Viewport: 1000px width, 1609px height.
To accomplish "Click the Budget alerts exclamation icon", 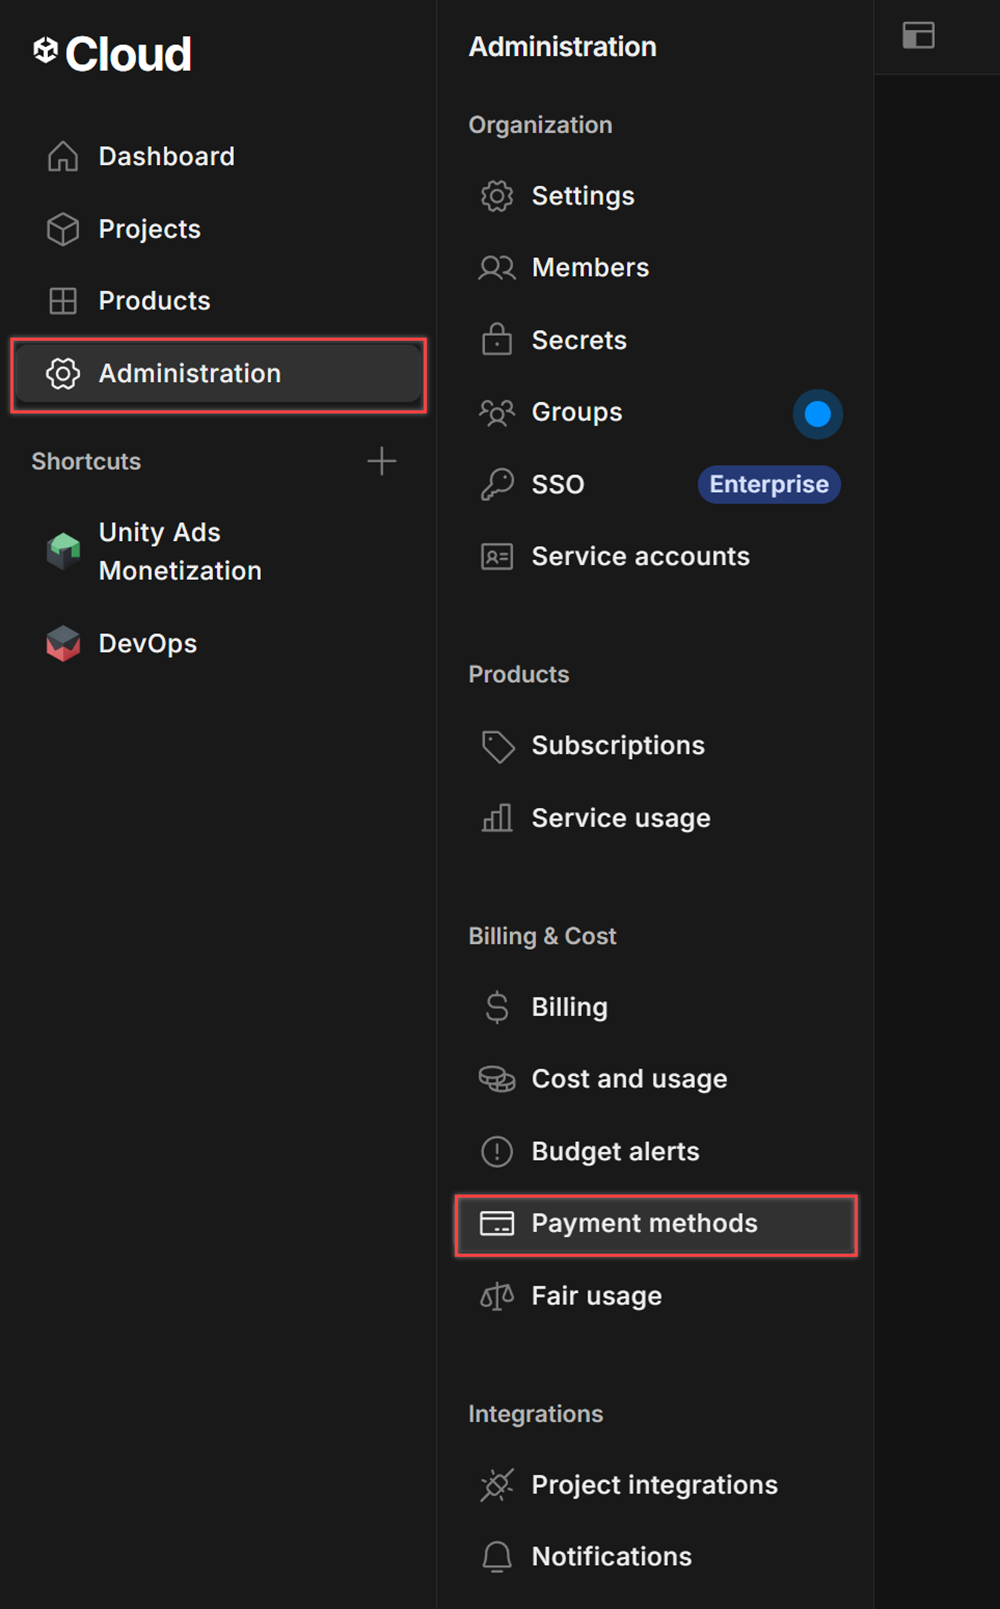I will (x=497, y=1151).
